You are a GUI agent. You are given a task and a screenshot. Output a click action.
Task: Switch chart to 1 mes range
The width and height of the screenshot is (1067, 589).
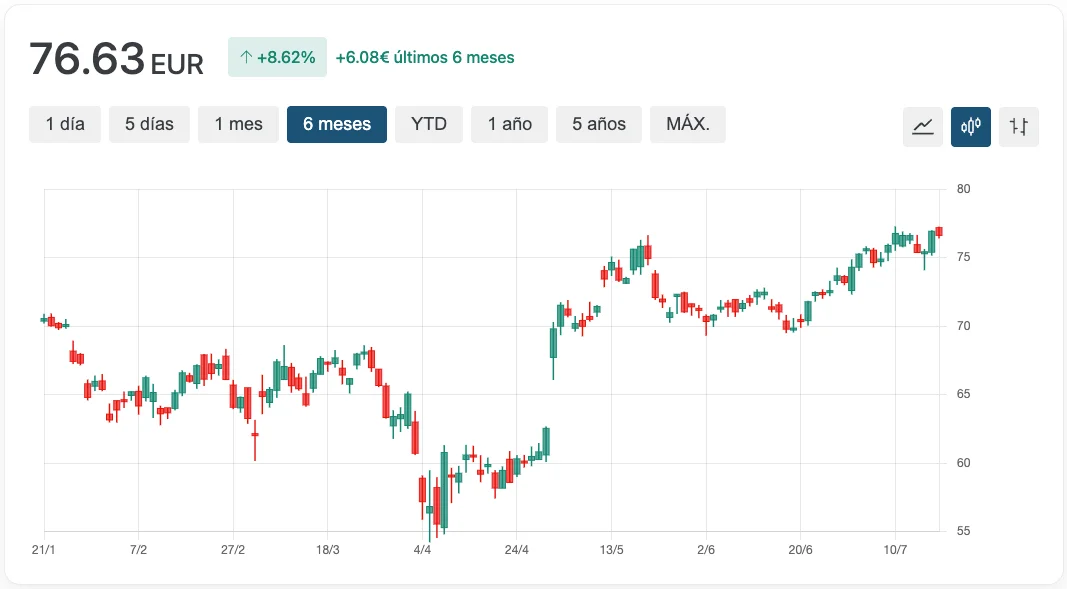pyautogui.click(x=238, y=125)
